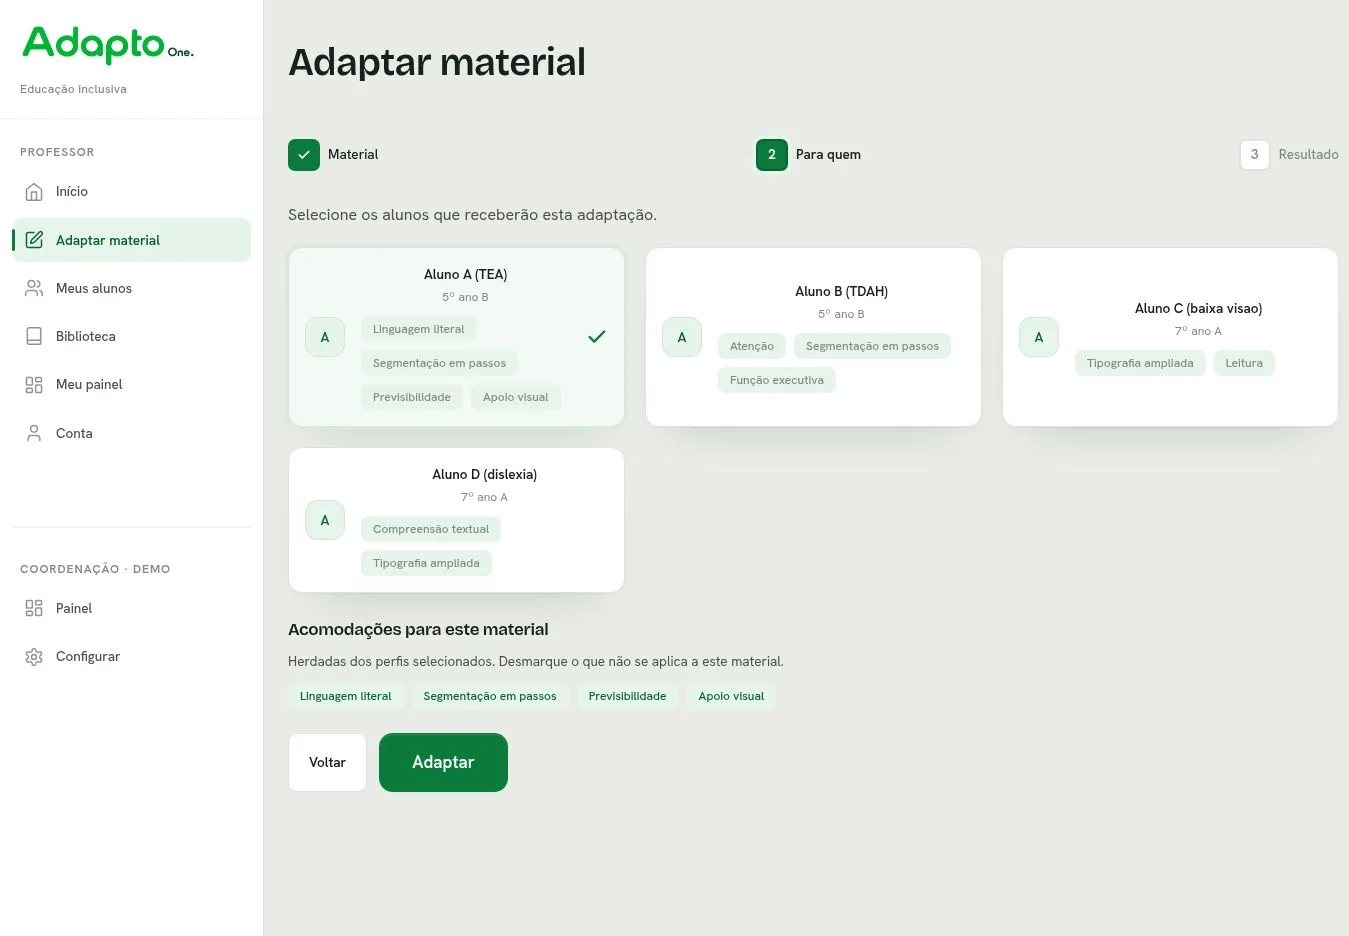
Task: Click the Adapto One logo
Action: (108, 45)
